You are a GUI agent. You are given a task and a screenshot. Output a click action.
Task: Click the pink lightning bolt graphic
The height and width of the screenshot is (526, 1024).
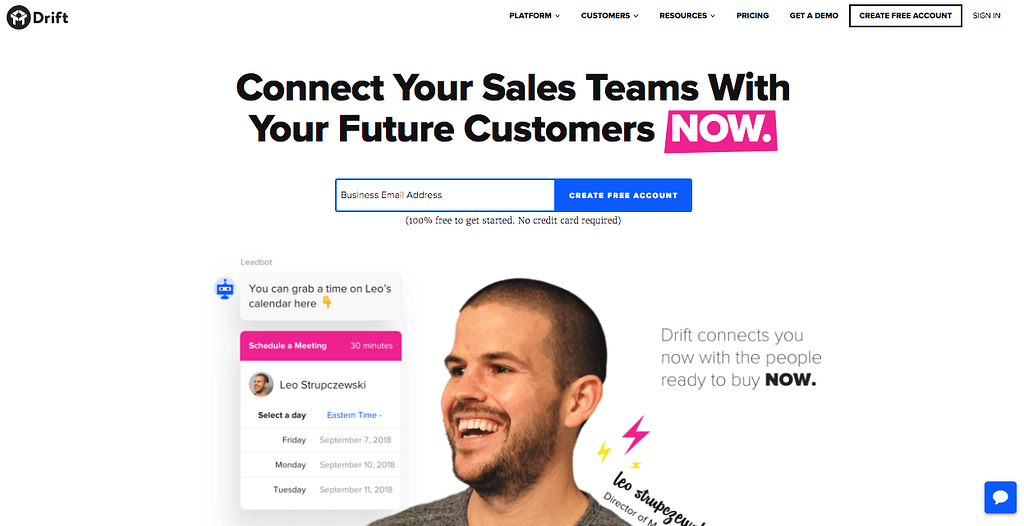point(635,435)
